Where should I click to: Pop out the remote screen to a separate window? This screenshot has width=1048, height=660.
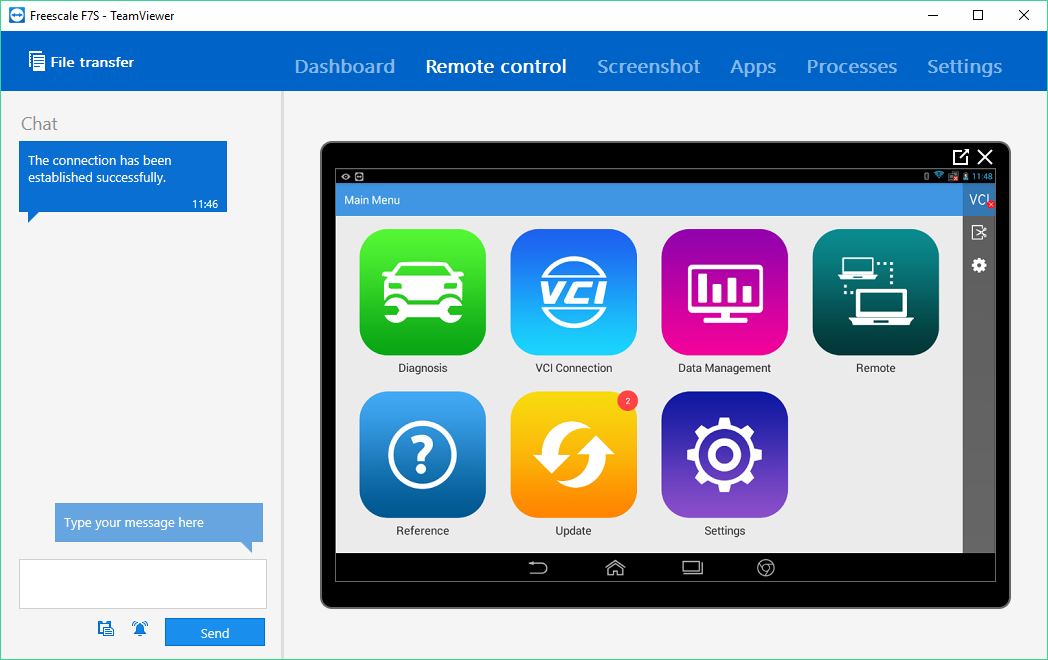(960, 156)
